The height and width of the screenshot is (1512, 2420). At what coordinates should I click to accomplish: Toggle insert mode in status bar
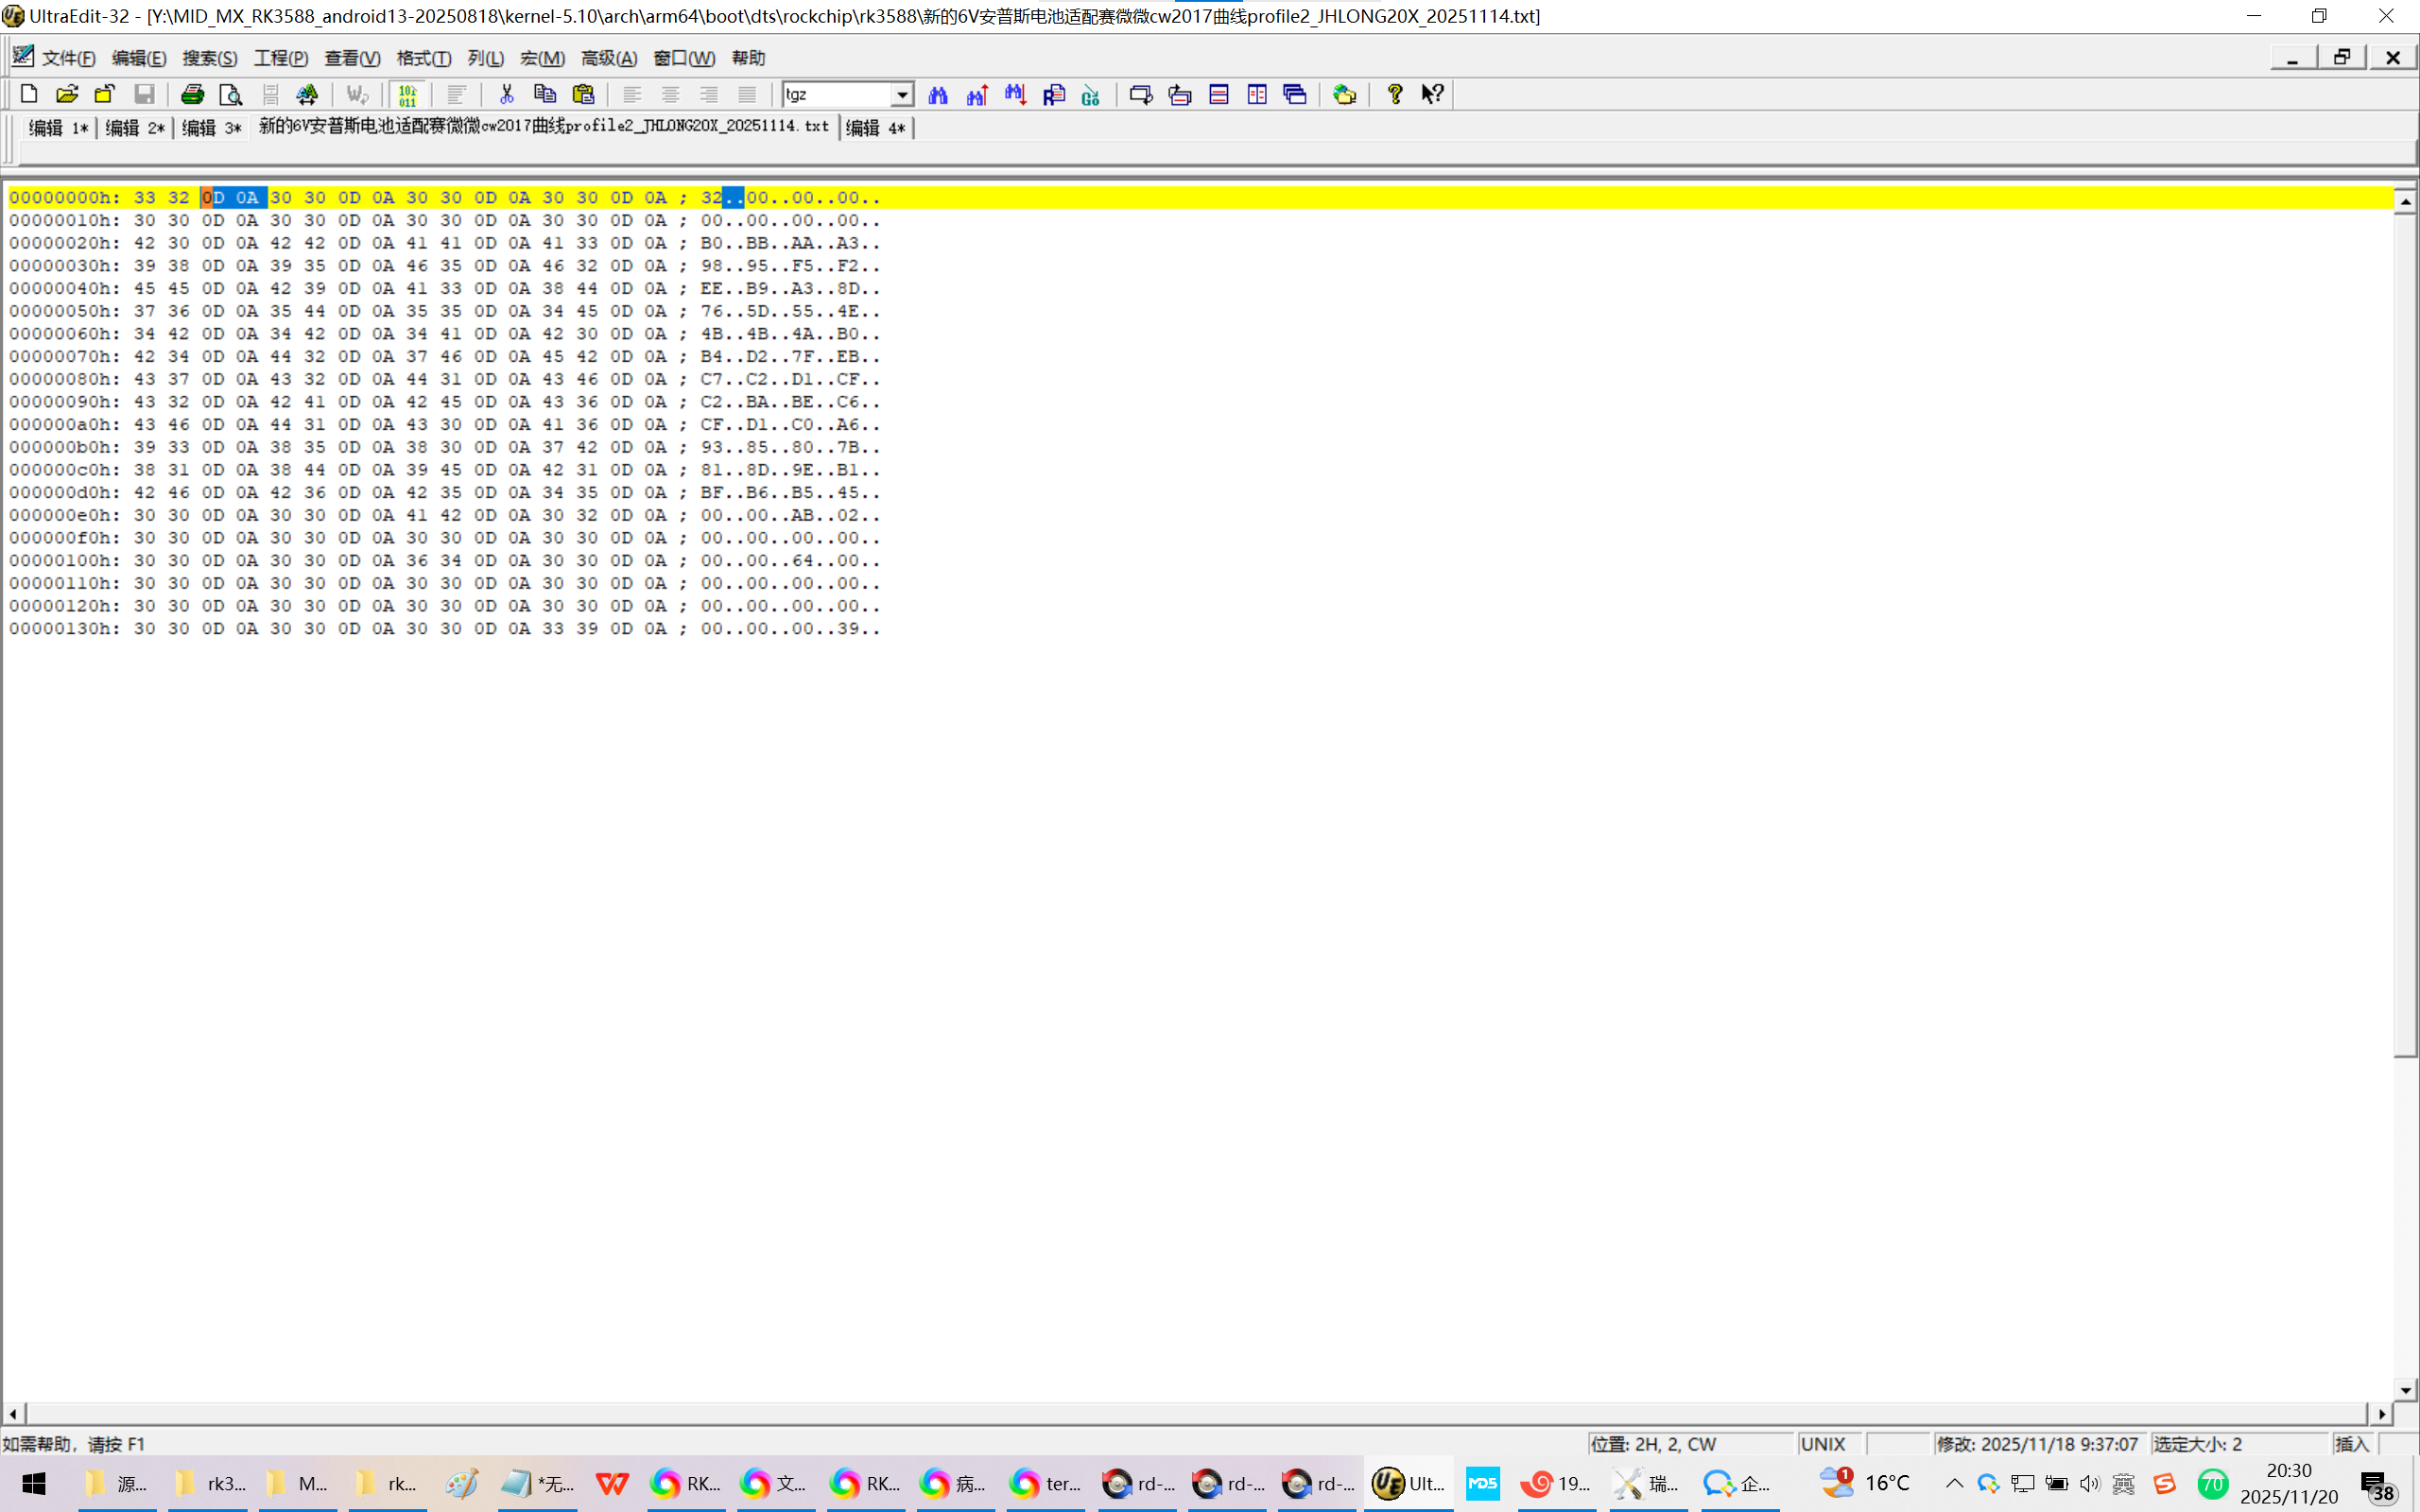pos(2352,1444)
